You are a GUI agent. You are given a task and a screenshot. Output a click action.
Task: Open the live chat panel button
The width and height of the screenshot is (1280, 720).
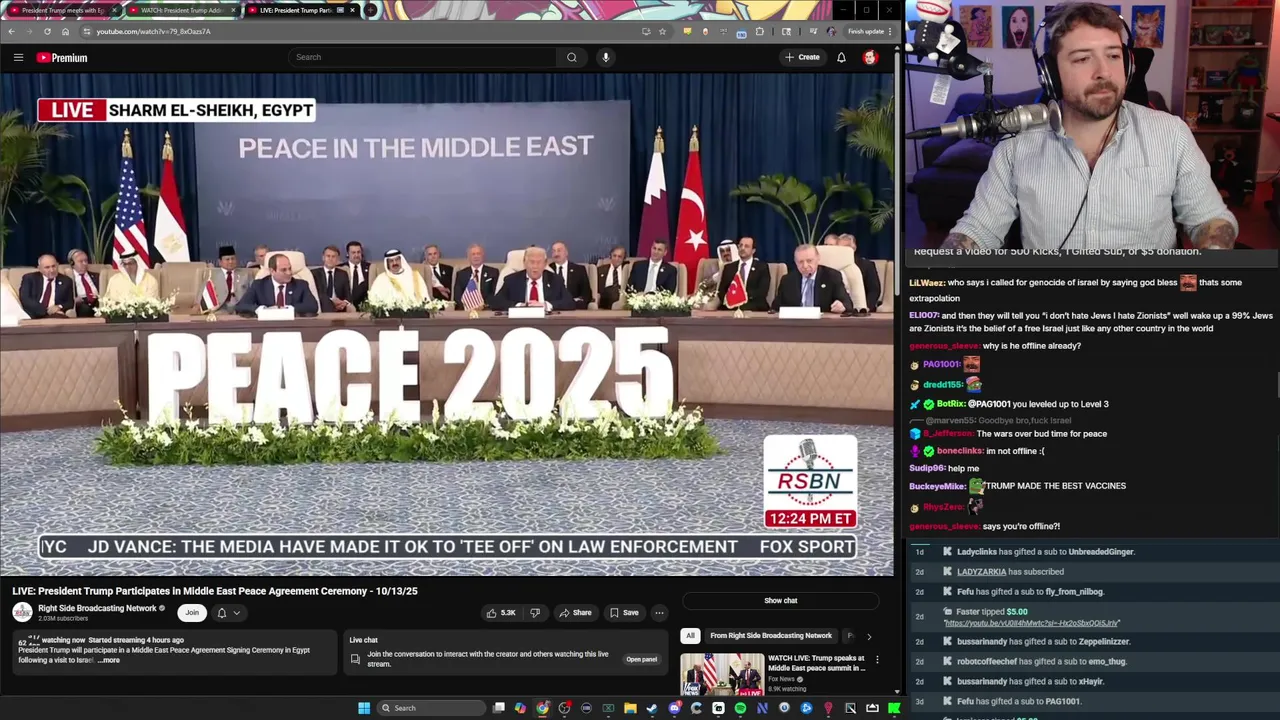click(x=641, y=660)
